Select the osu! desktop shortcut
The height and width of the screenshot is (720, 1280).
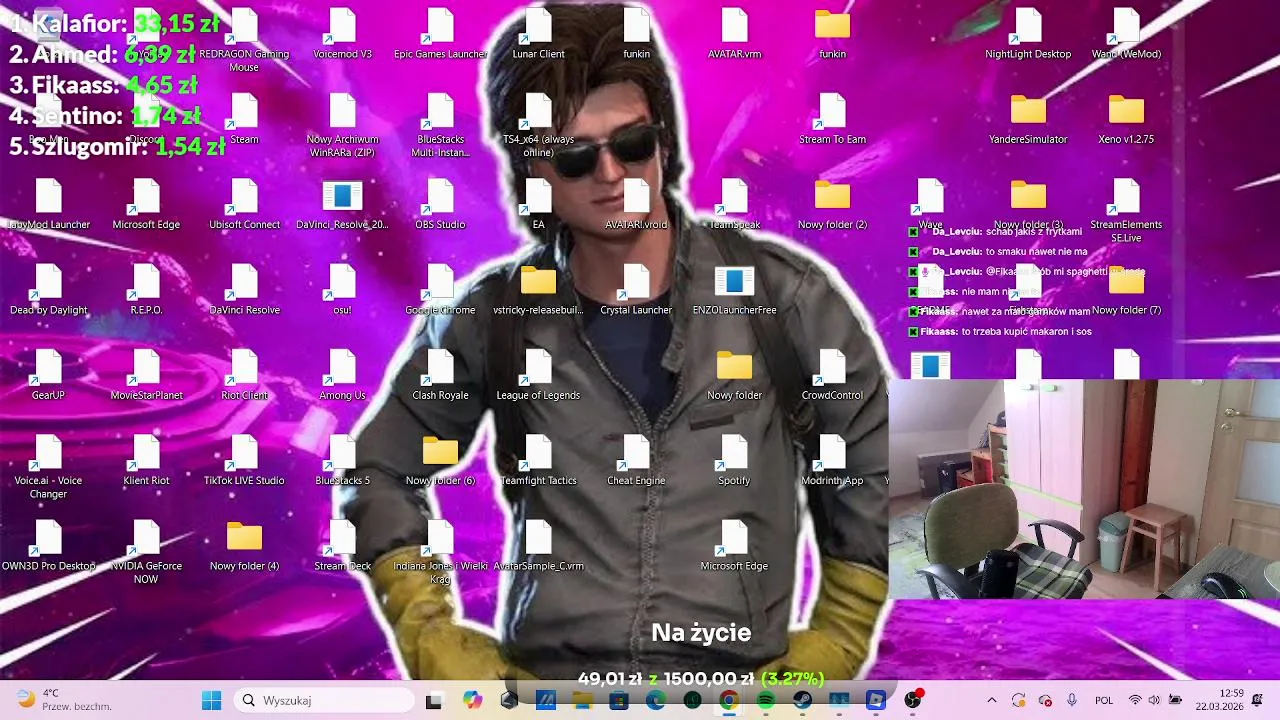coord(342,289)
